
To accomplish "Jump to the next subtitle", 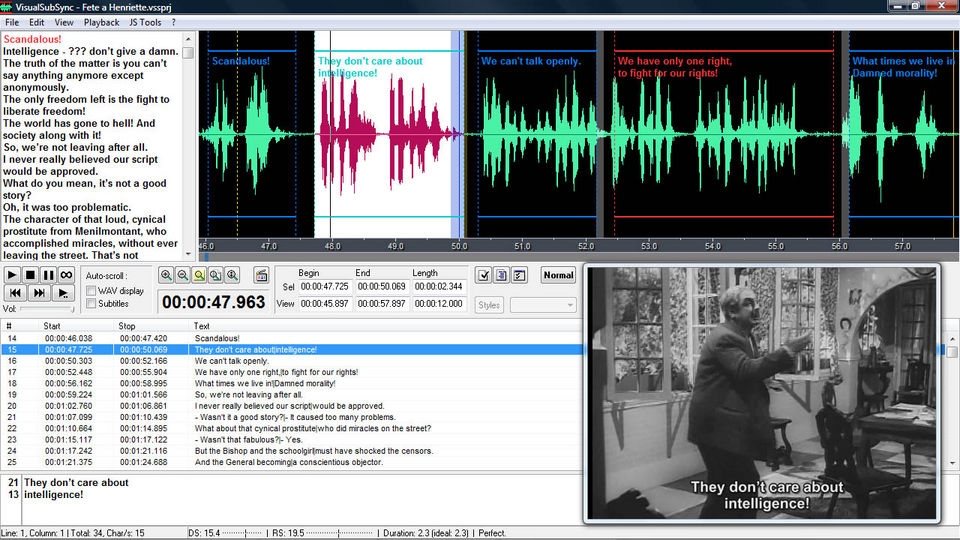I will 39,293.
